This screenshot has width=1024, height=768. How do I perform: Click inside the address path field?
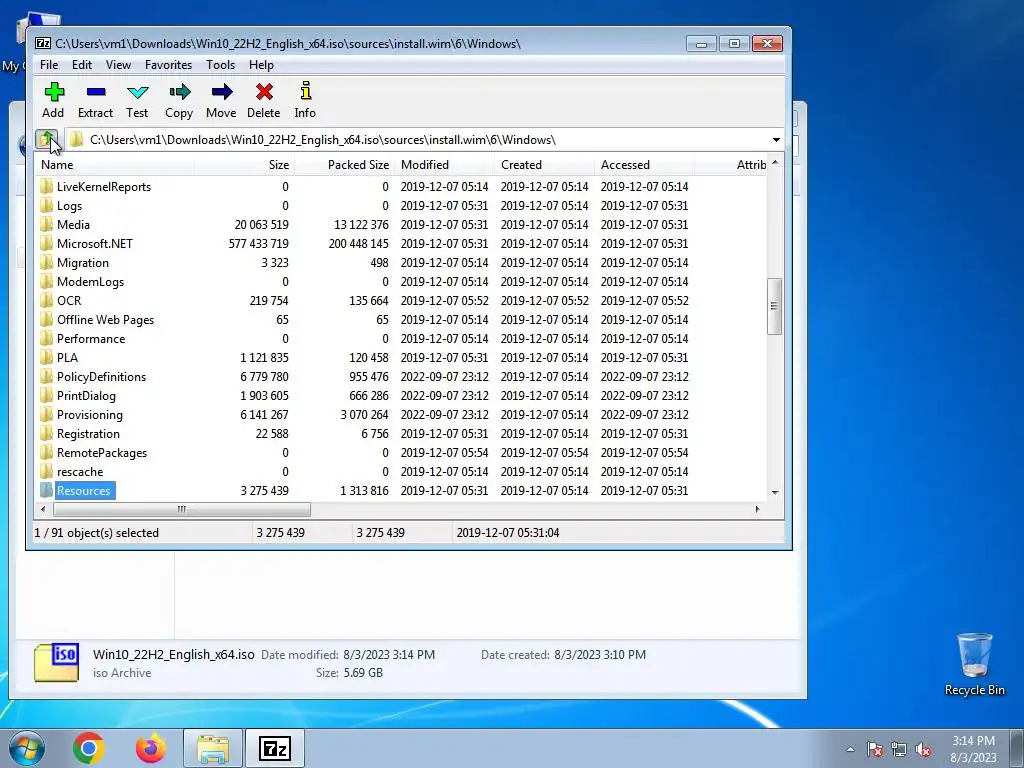(x=418, y=140)
